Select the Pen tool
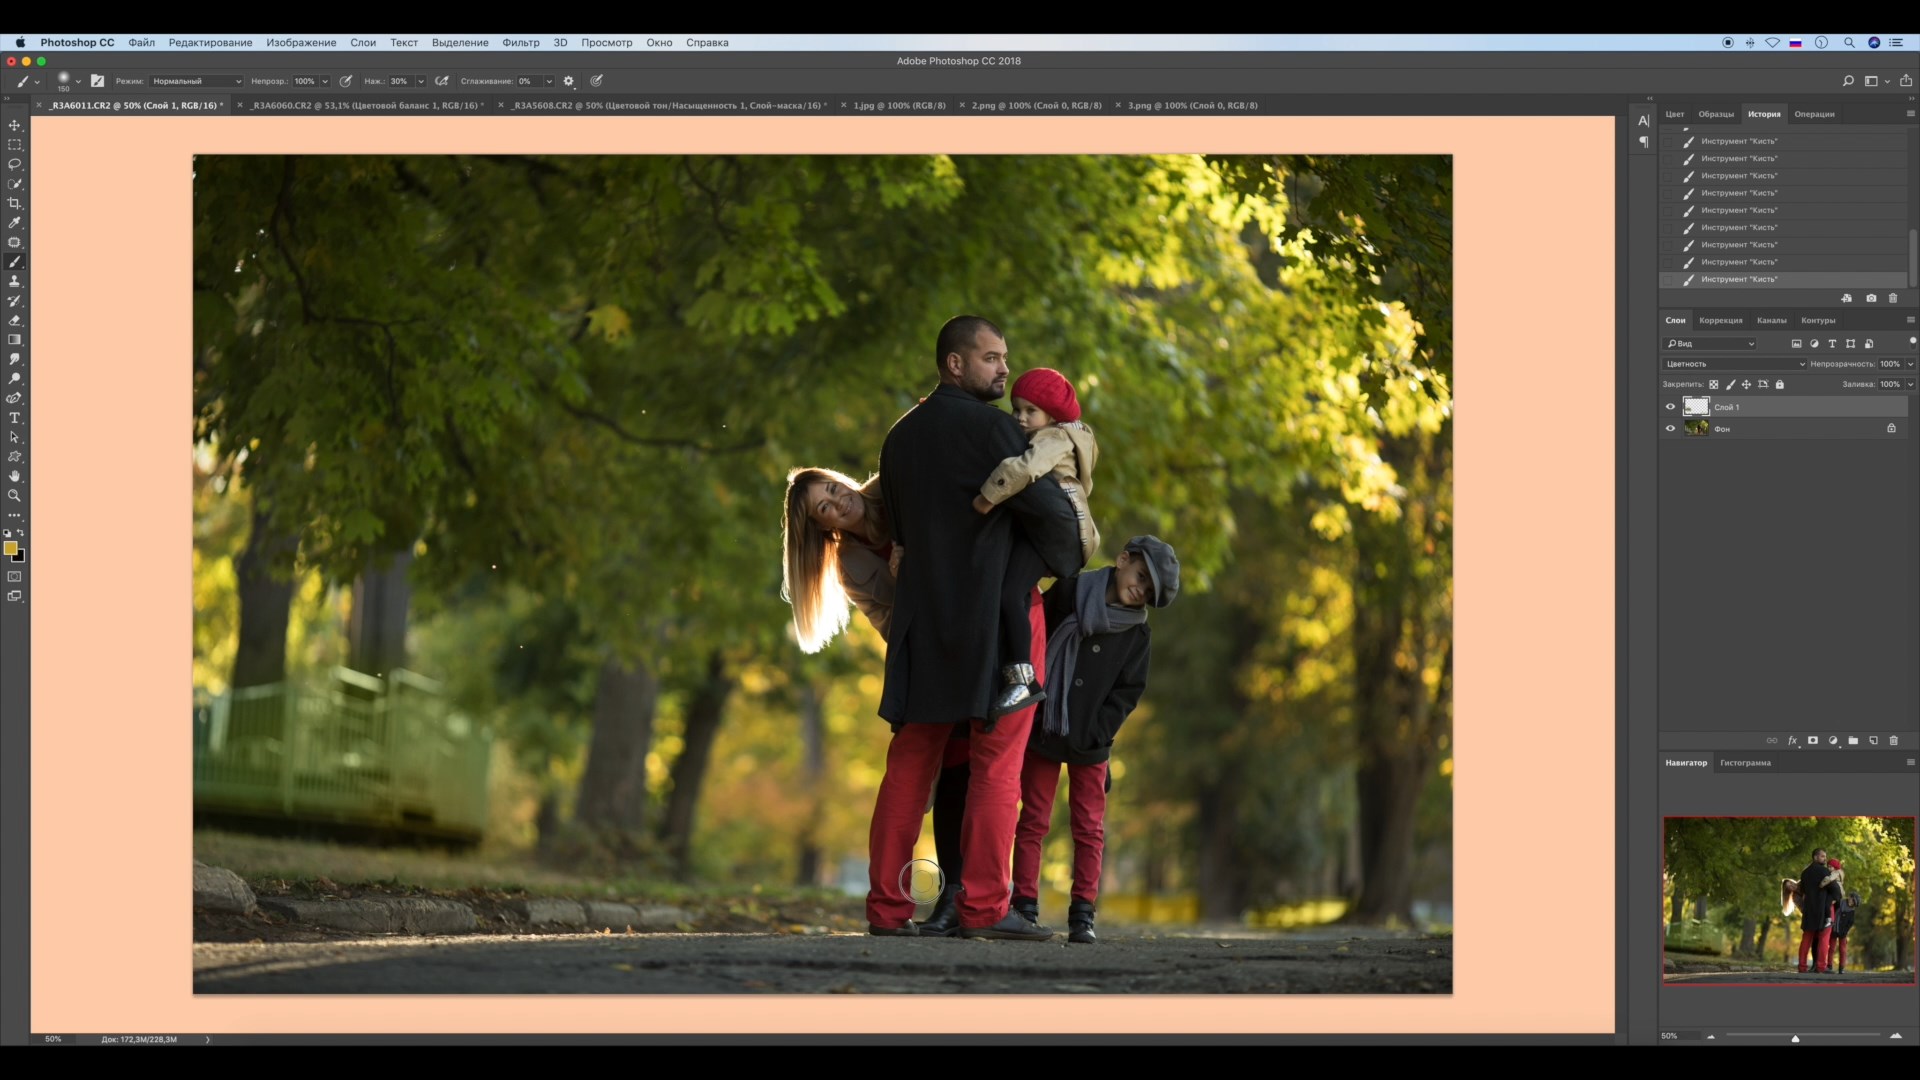1920x1080 pixels. click(14, 398)
